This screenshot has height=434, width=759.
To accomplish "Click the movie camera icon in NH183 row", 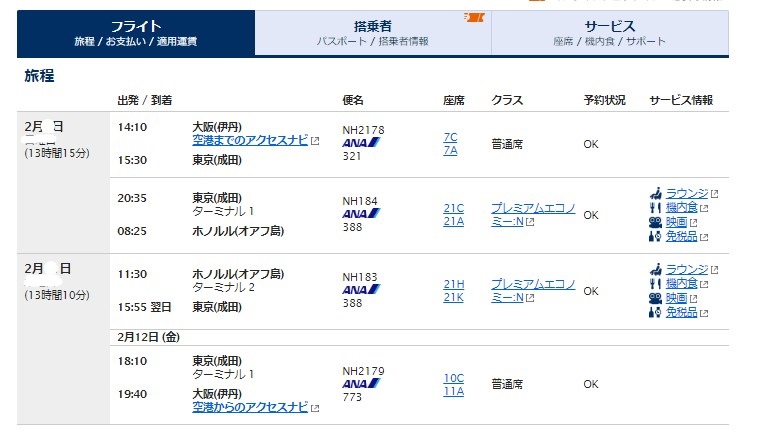I will 655,298.
